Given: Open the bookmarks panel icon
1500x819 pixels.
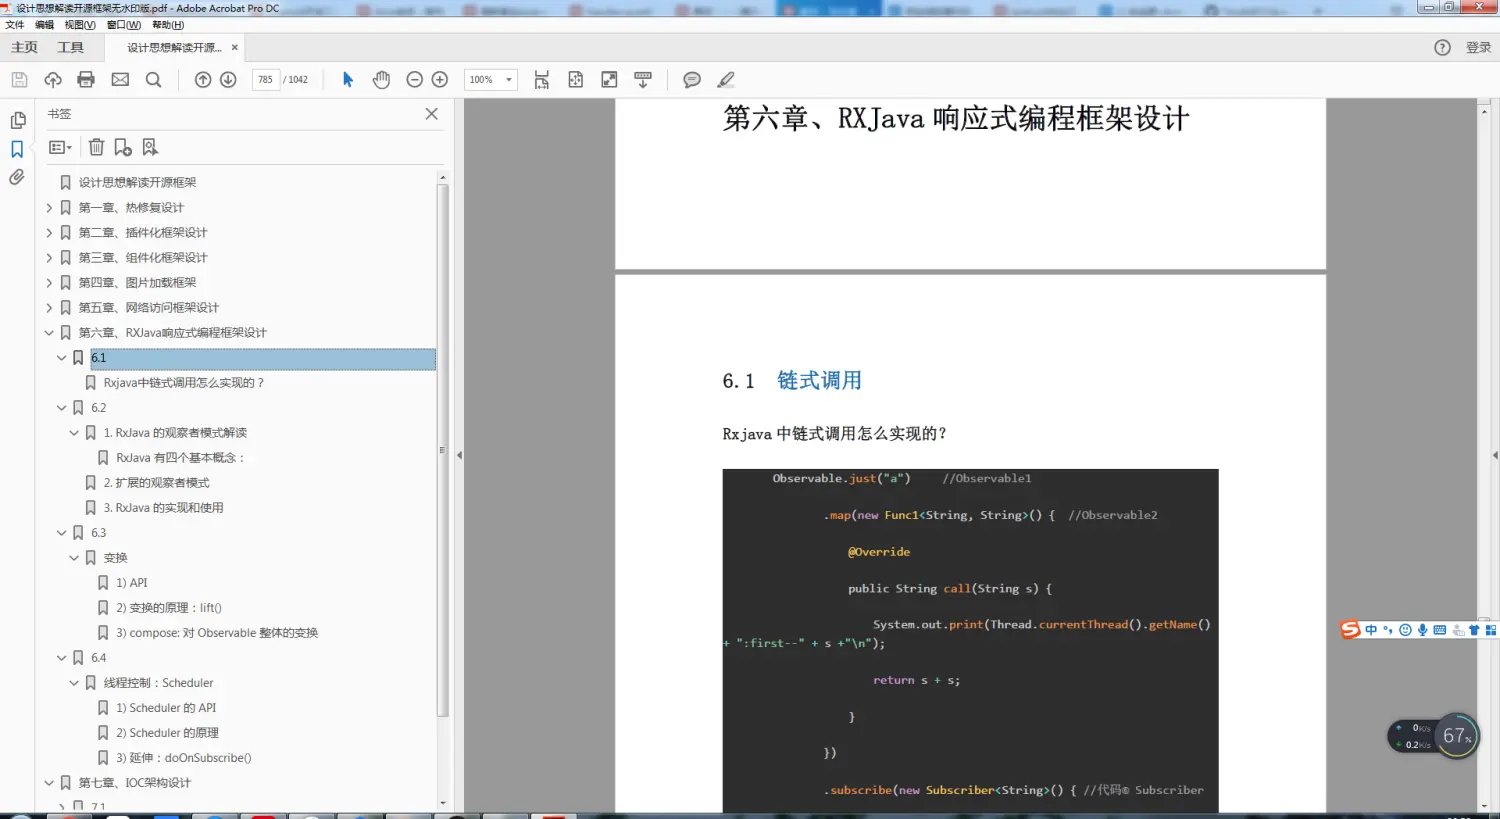Looking at the screenshot, I should coord(17,149).
